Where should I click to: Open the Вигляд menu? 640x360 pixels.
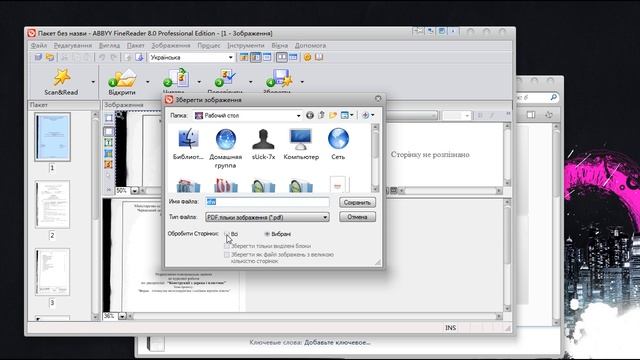(109, 45)
